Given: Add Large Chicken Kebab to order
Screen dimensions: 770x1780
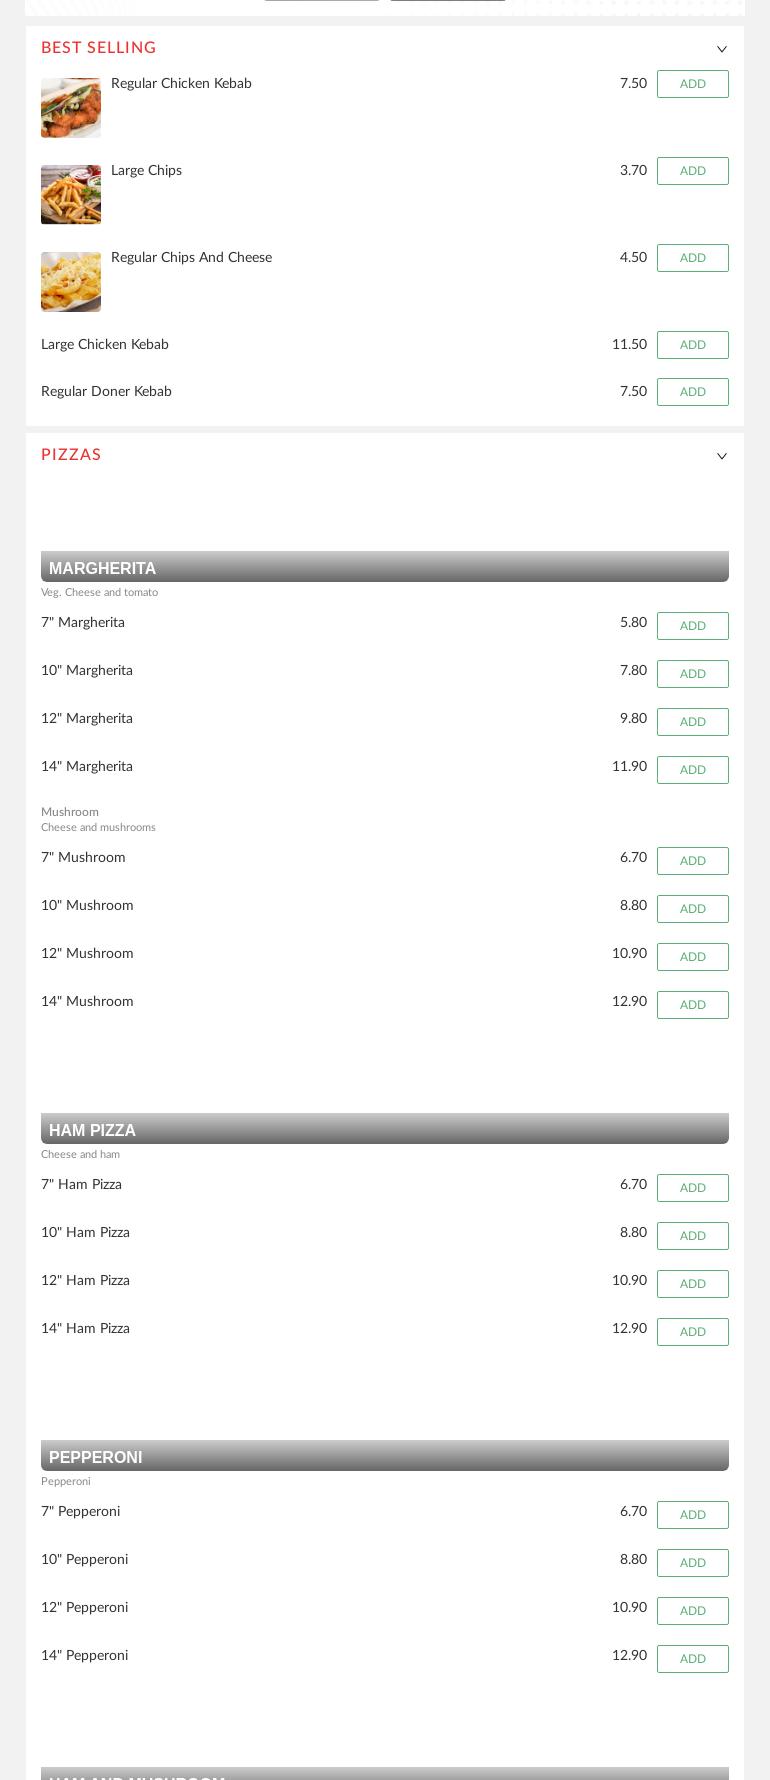Looking at the screenshot, I should point(693,345).
